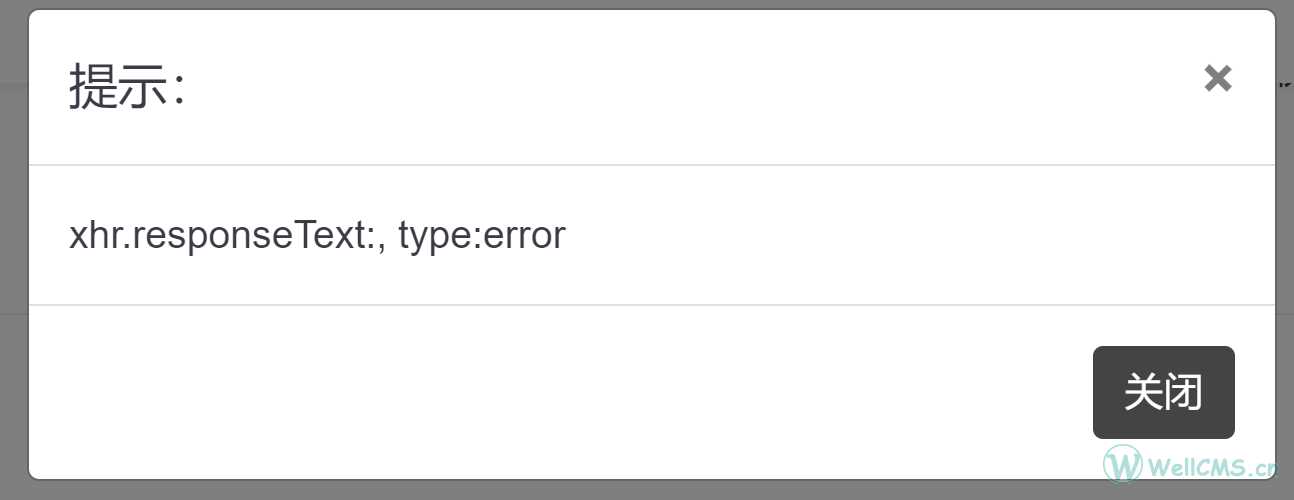Click the dark 关闭 button
Viewport: 1294px width, 500px height.
point(1163,392)
